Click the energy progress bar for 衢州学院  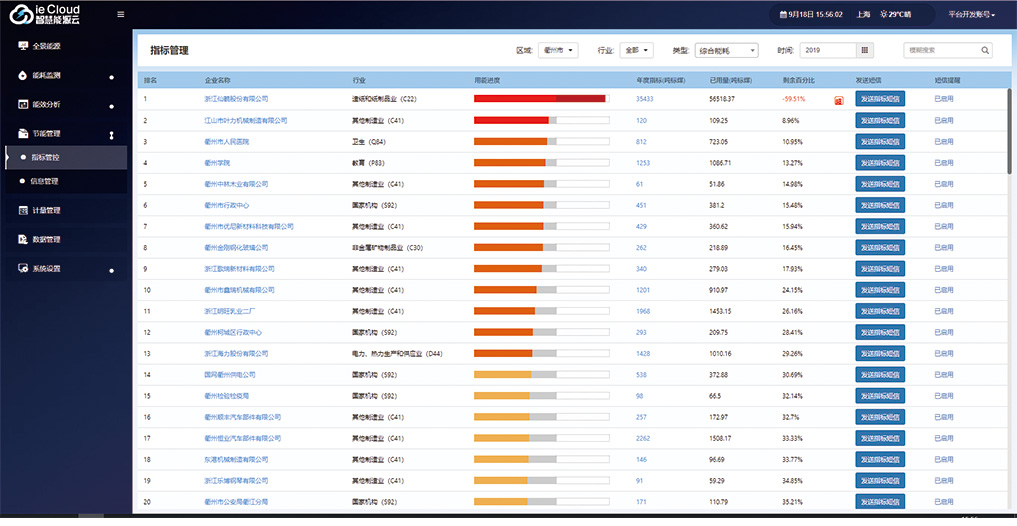[541, 163]
